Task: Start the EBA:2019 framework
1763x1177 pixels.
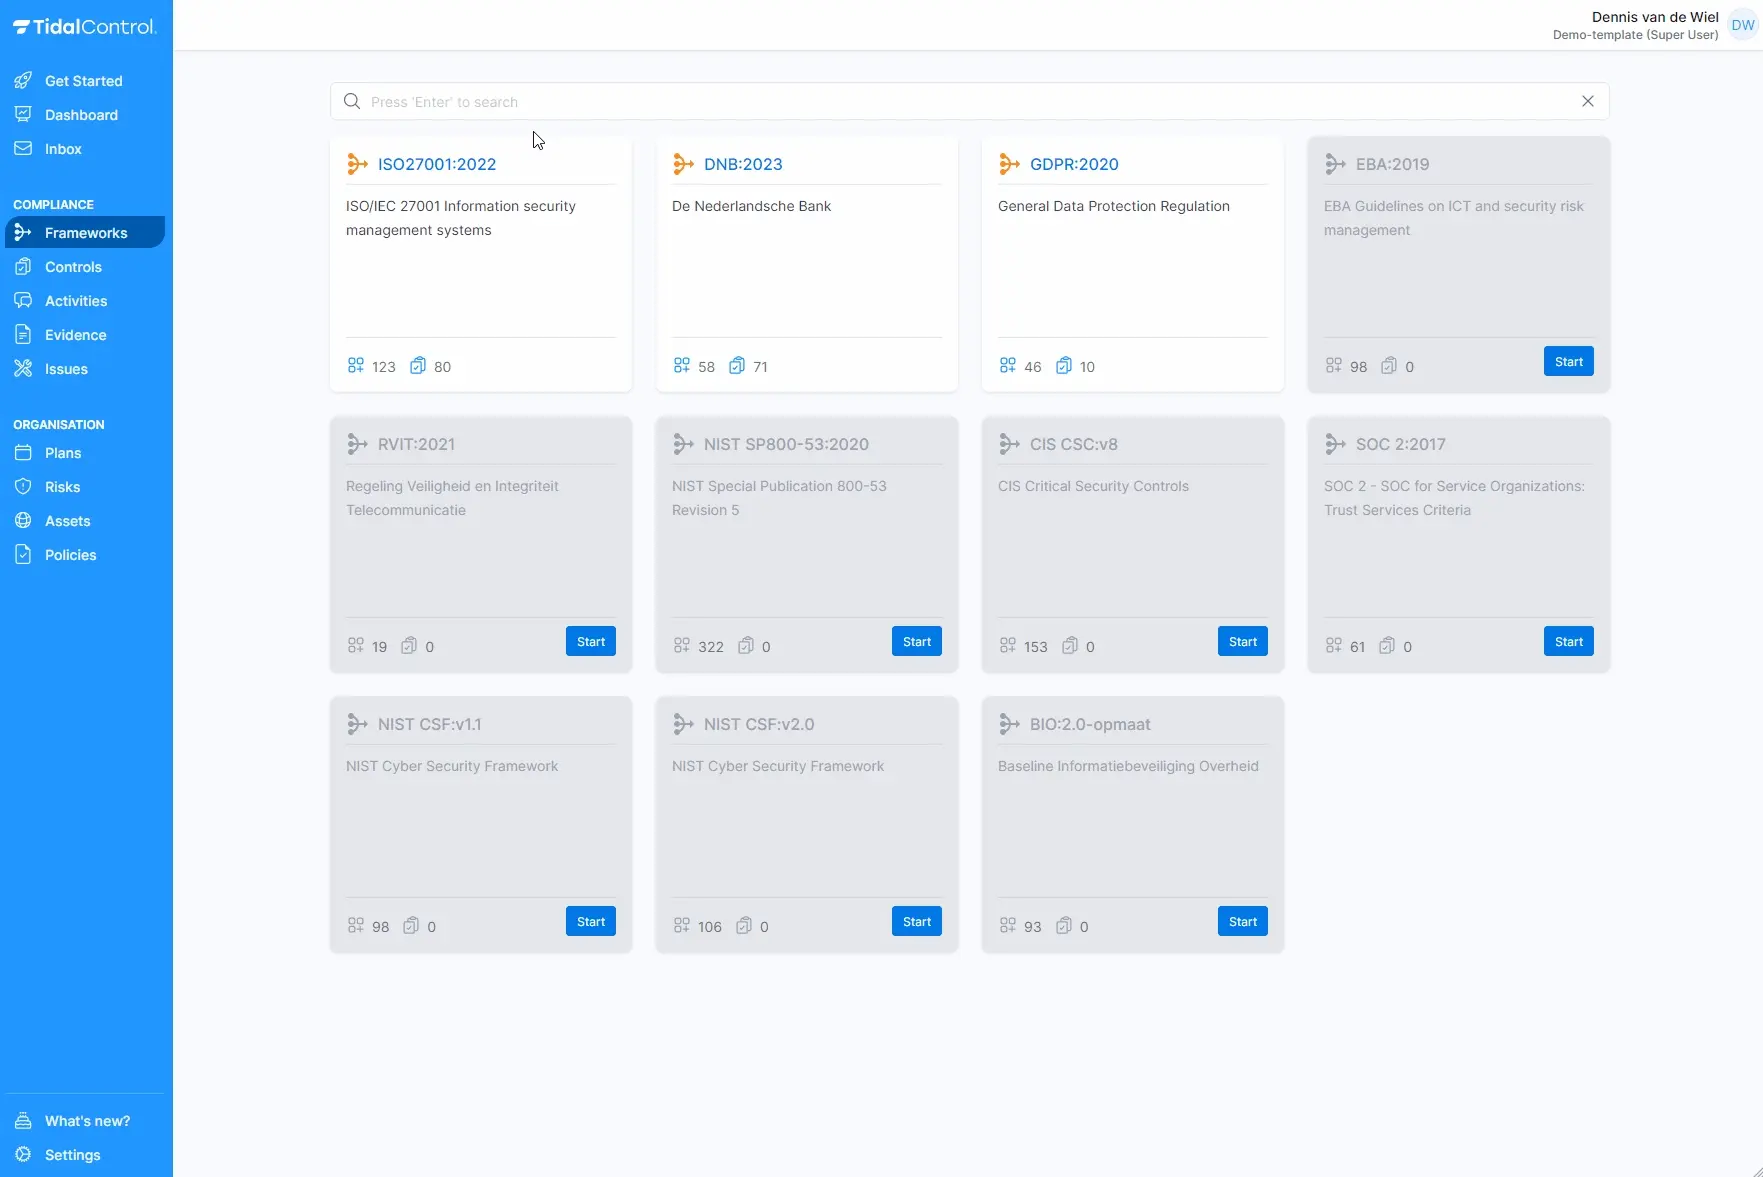Action: click(x=1569, y=362)
